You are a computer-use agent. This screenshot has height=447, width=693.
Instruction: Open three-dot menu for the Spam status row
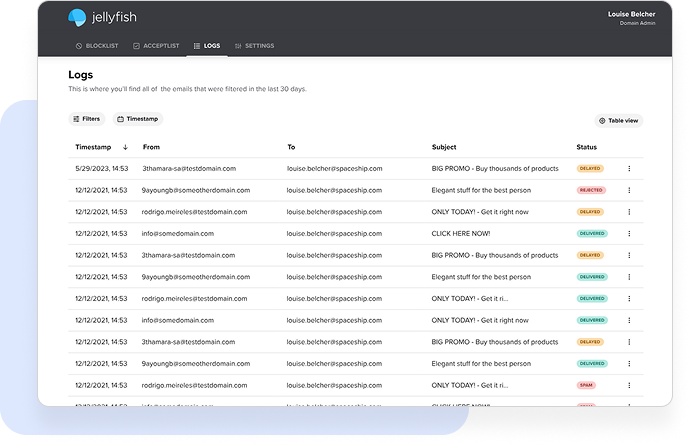click(x=629, y=385)
